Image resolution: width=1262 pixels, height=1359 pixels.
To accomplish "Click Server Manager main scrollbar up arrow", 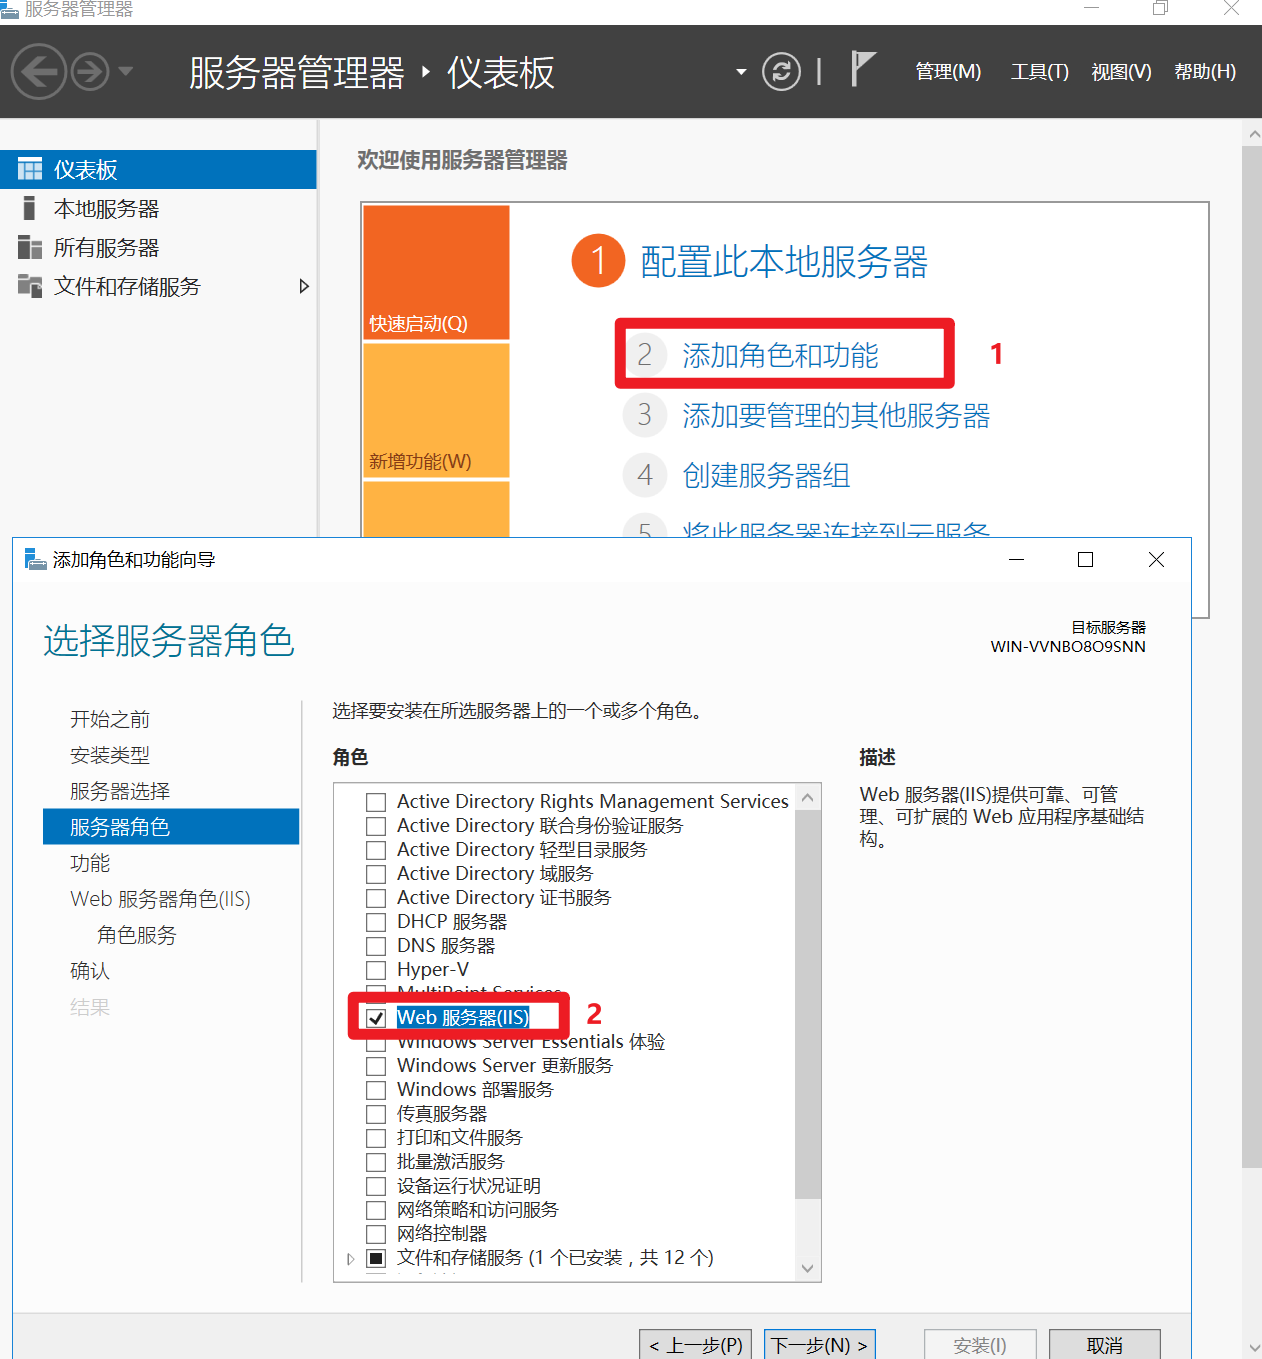I will [1253, 133].
